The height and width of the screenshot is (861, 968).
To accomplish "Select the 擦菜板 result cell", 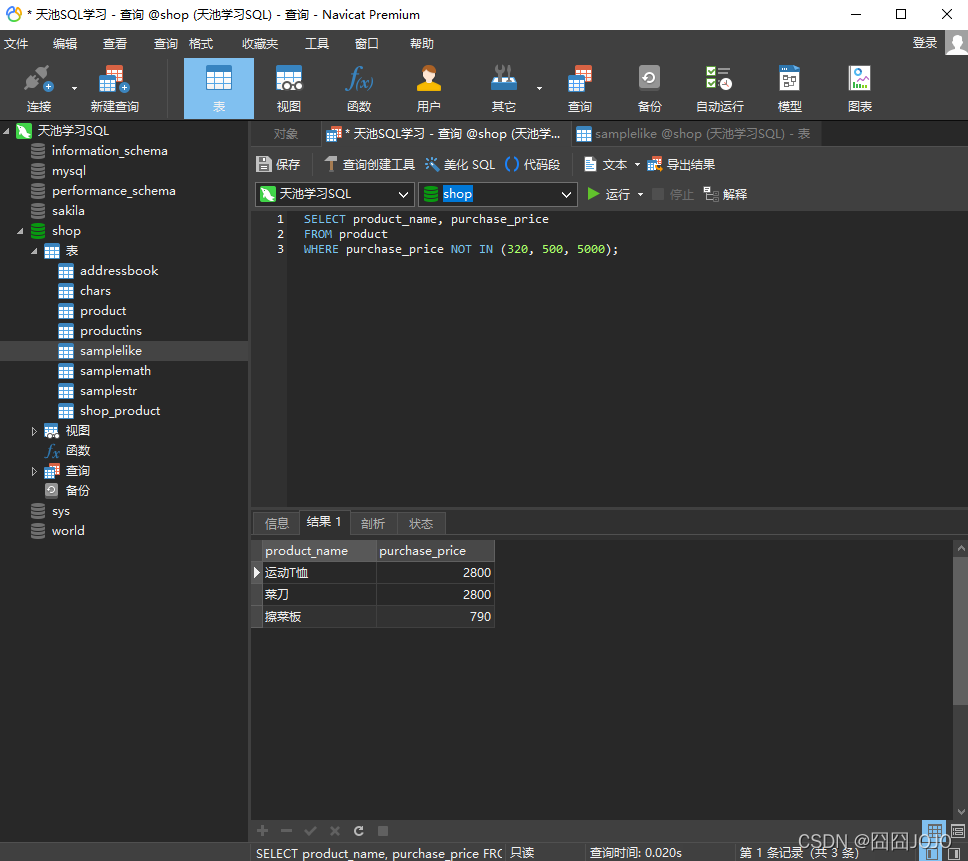I will tap(319, 617).
